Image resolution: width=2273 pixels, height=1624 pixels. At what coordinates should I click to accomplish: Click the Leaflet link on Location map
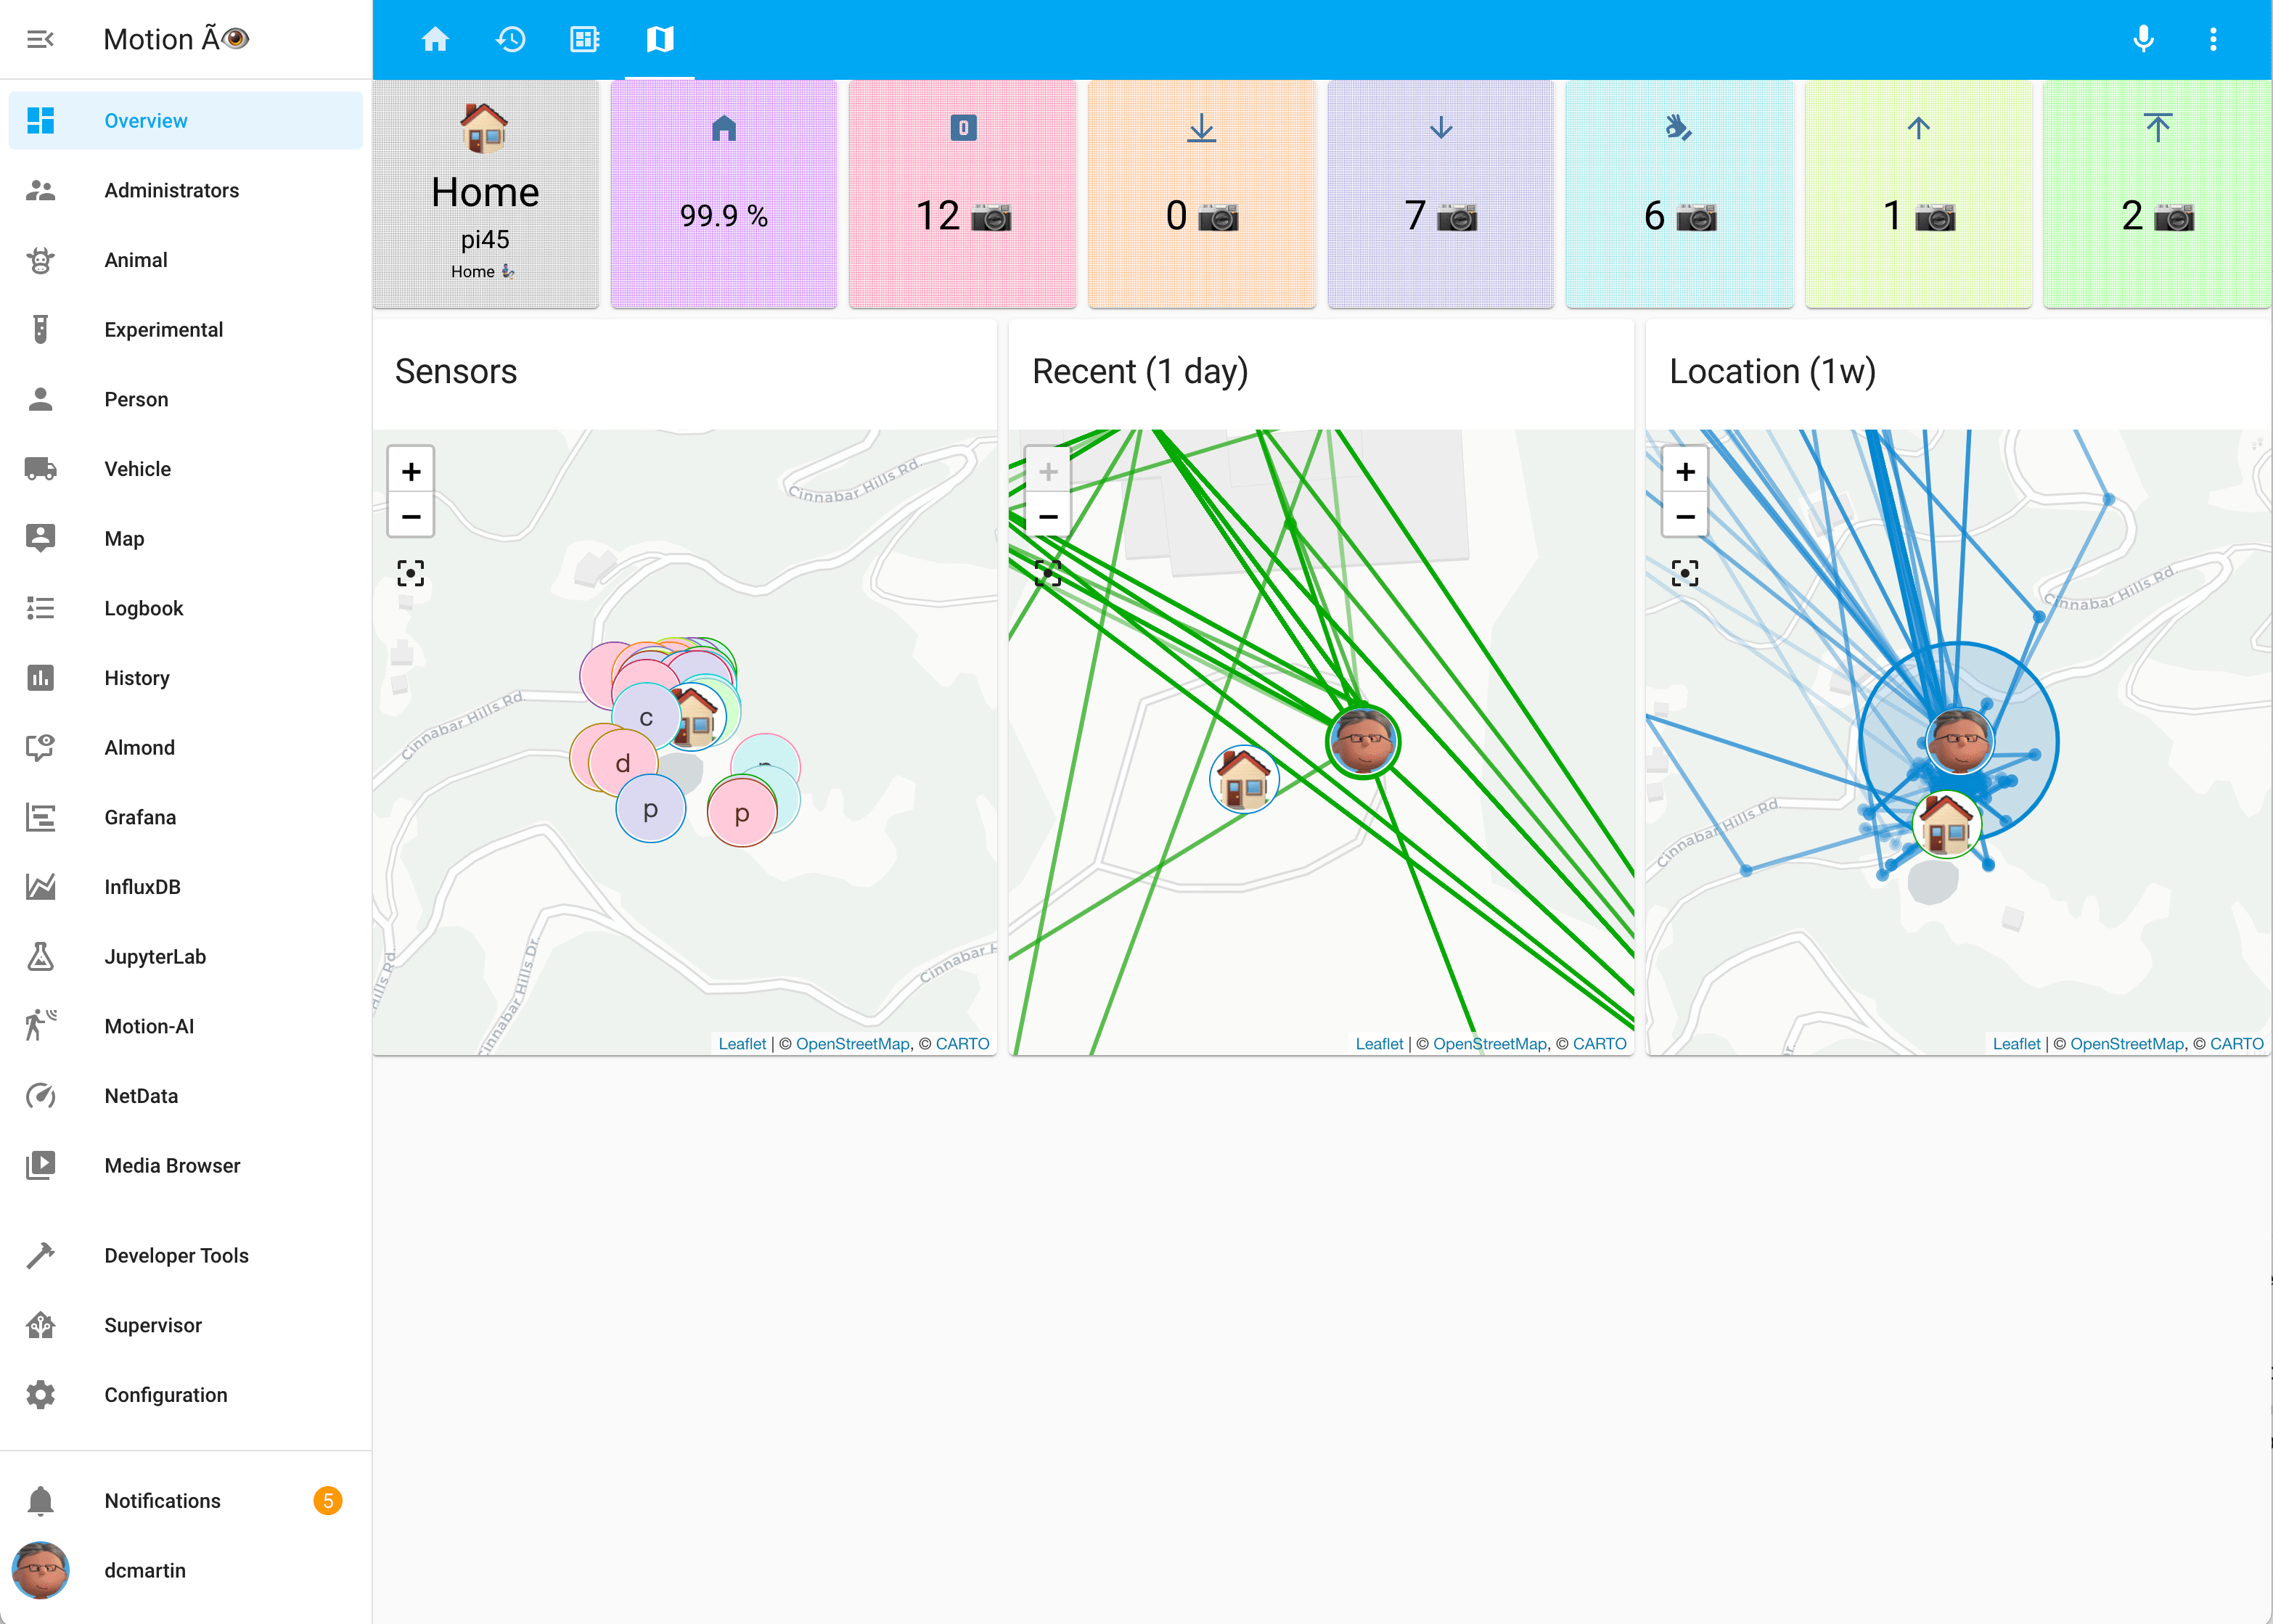click(x=2016, y=1044)
